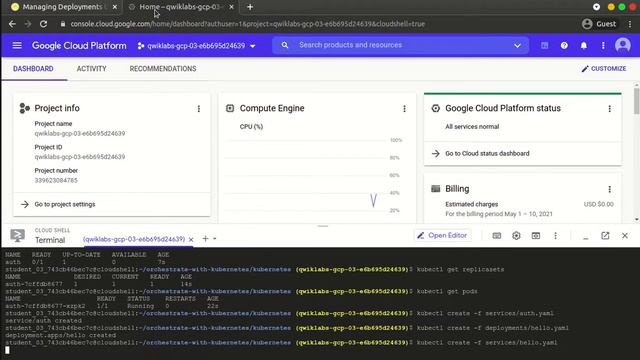The height and width of the screenshot is (360, 640).
Task: Switch to Managing Deployments browser tab
Action: coord(61,7)
